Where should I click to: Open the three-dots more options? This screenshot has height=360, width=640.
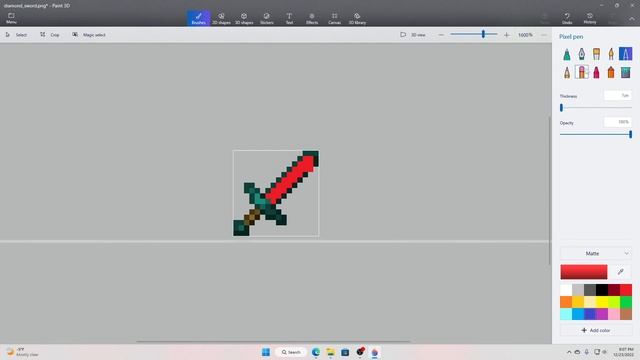point(544,35)
